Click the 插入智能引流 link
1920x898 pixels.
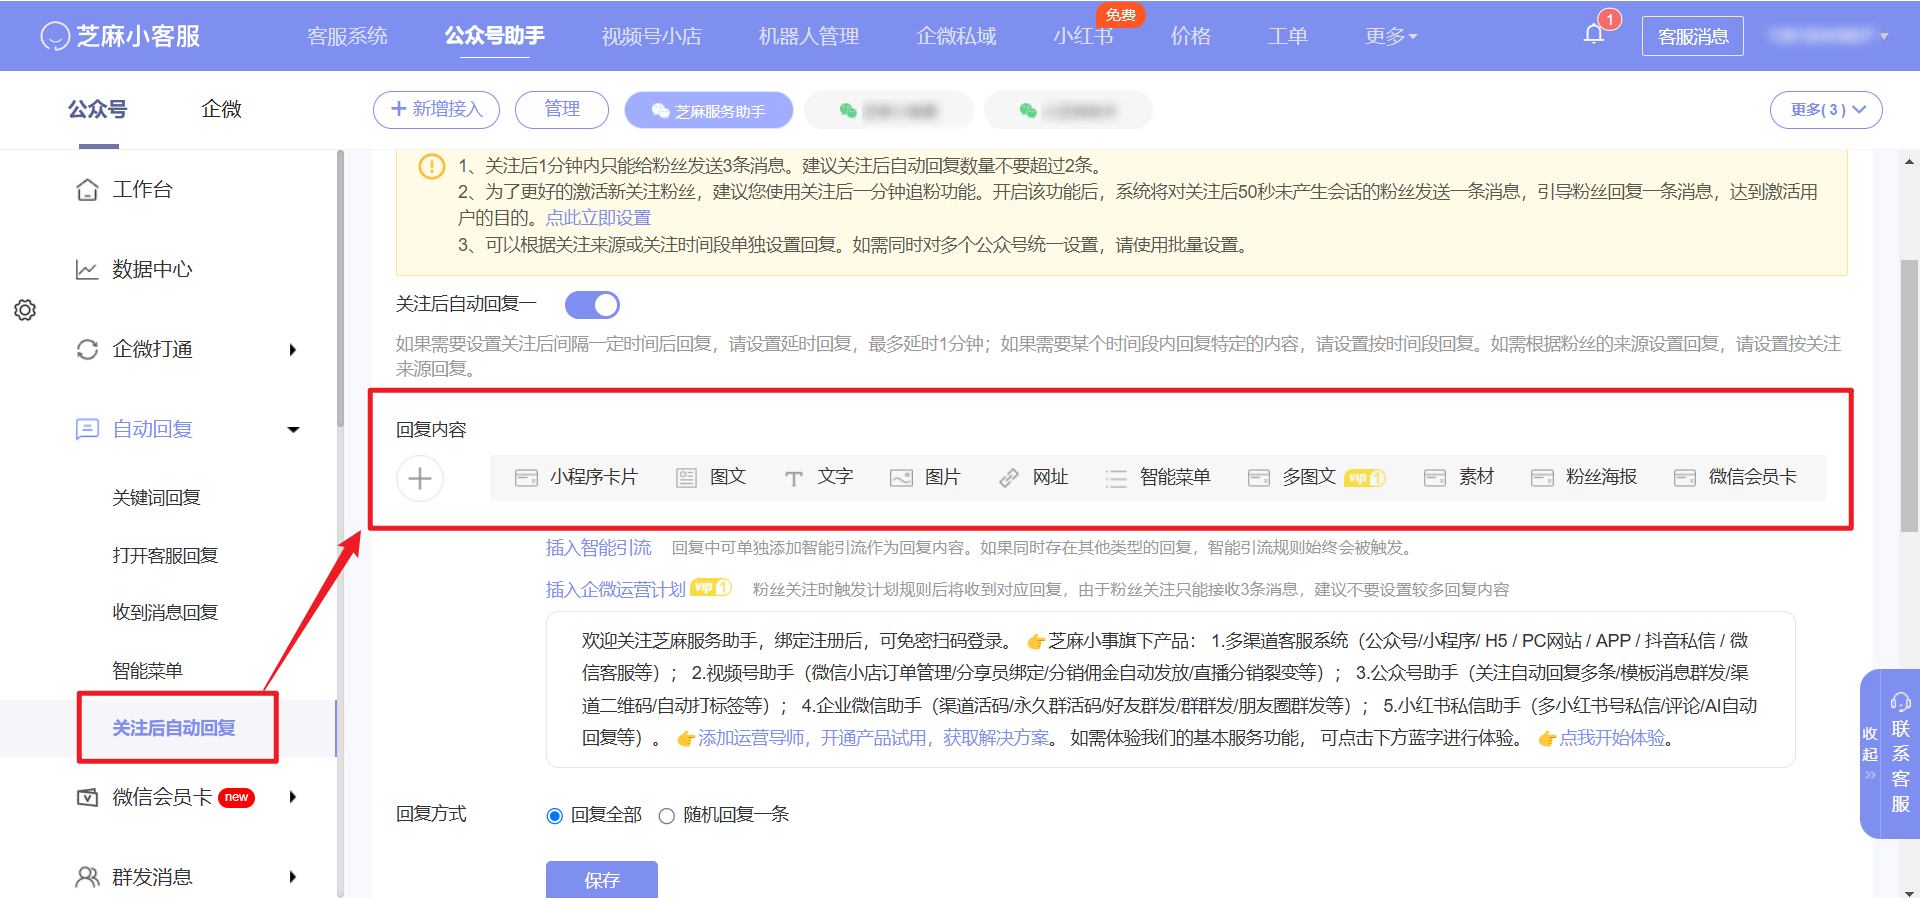(598, 548)
